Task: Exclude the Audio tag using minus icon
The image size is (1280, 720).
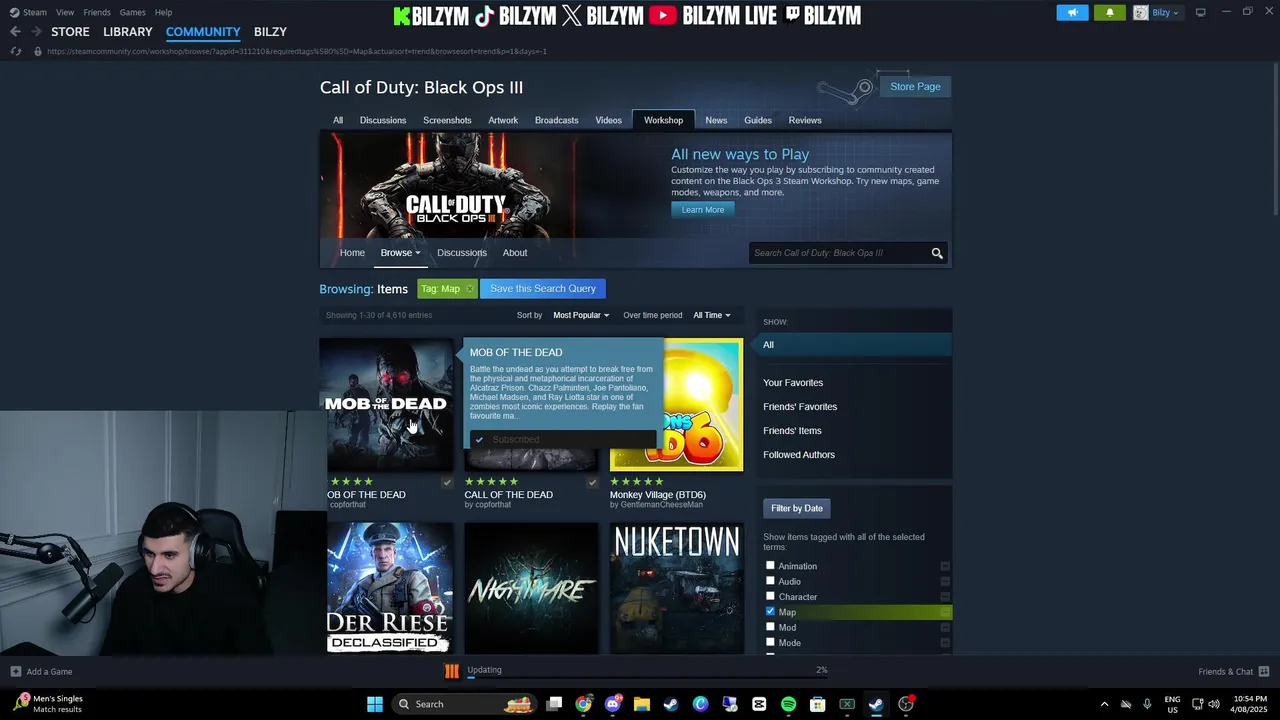Action: (x=945, y=581)
